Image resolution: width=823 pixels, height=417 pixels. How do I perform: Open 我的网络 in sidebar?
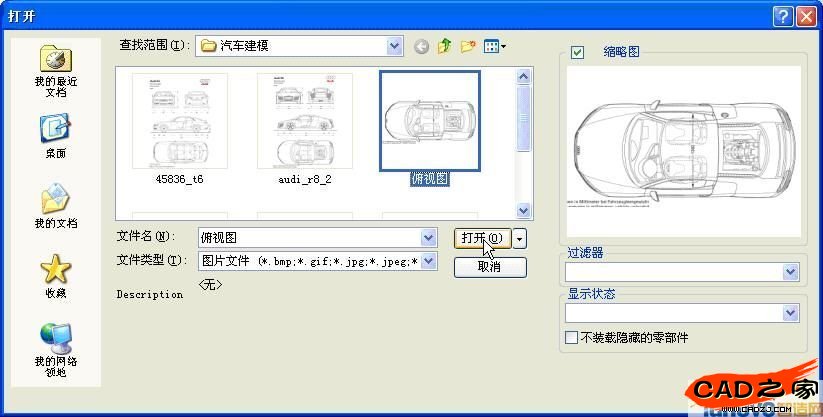55,348
